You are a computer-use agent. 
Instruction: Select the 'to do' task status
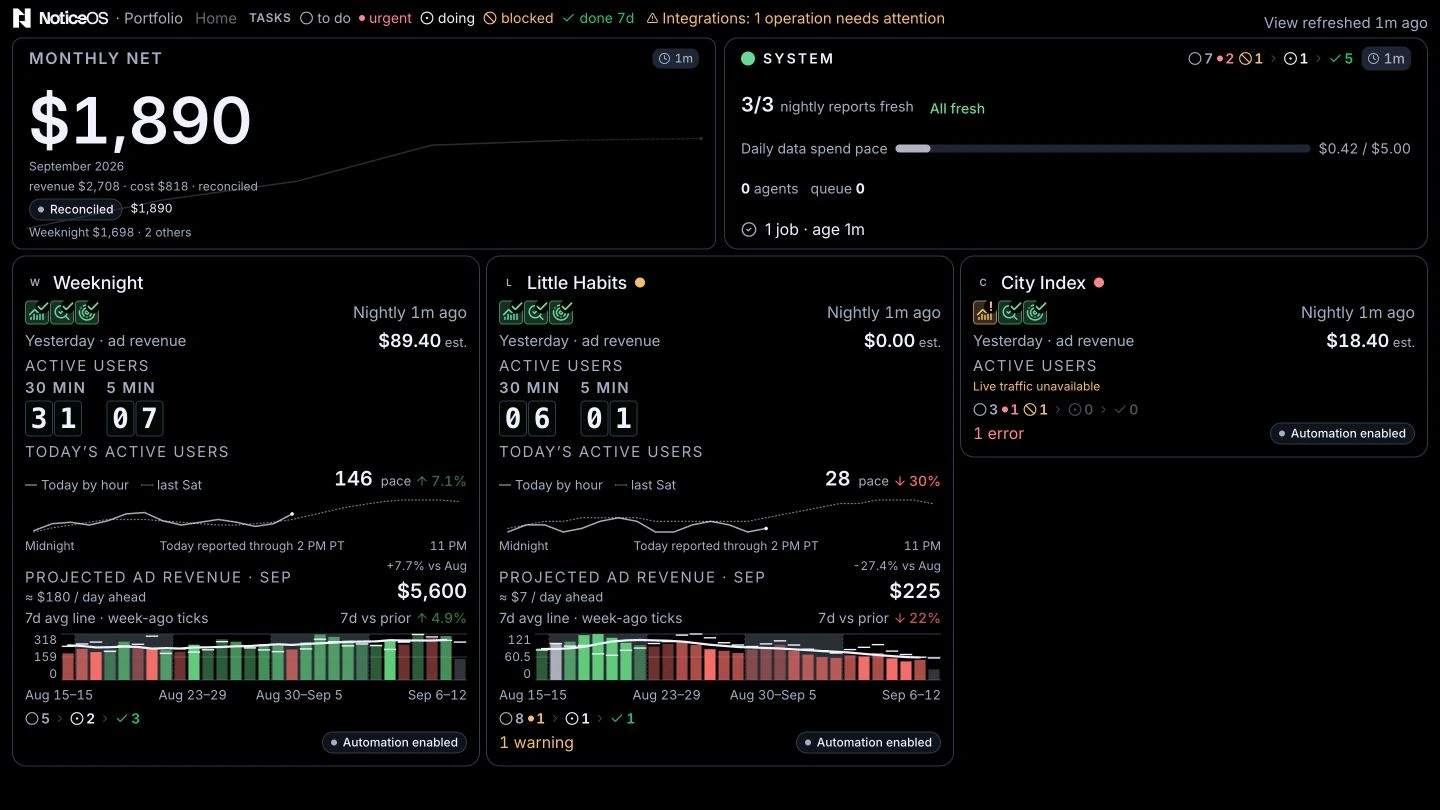tap(326, 18)
